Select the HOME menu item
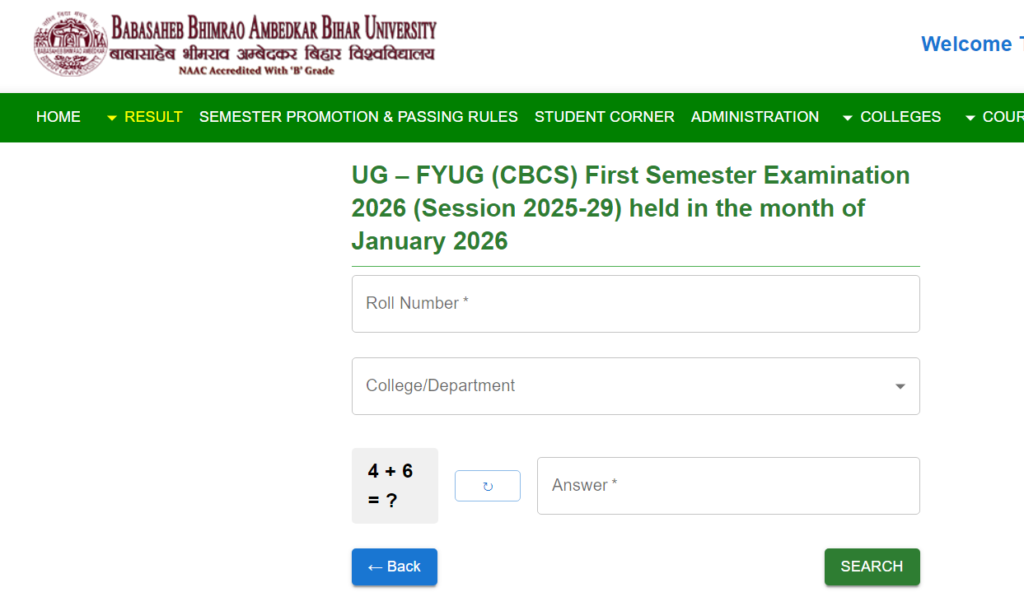The width and height of the screenshot is (1024, 597). pos(58,117)
